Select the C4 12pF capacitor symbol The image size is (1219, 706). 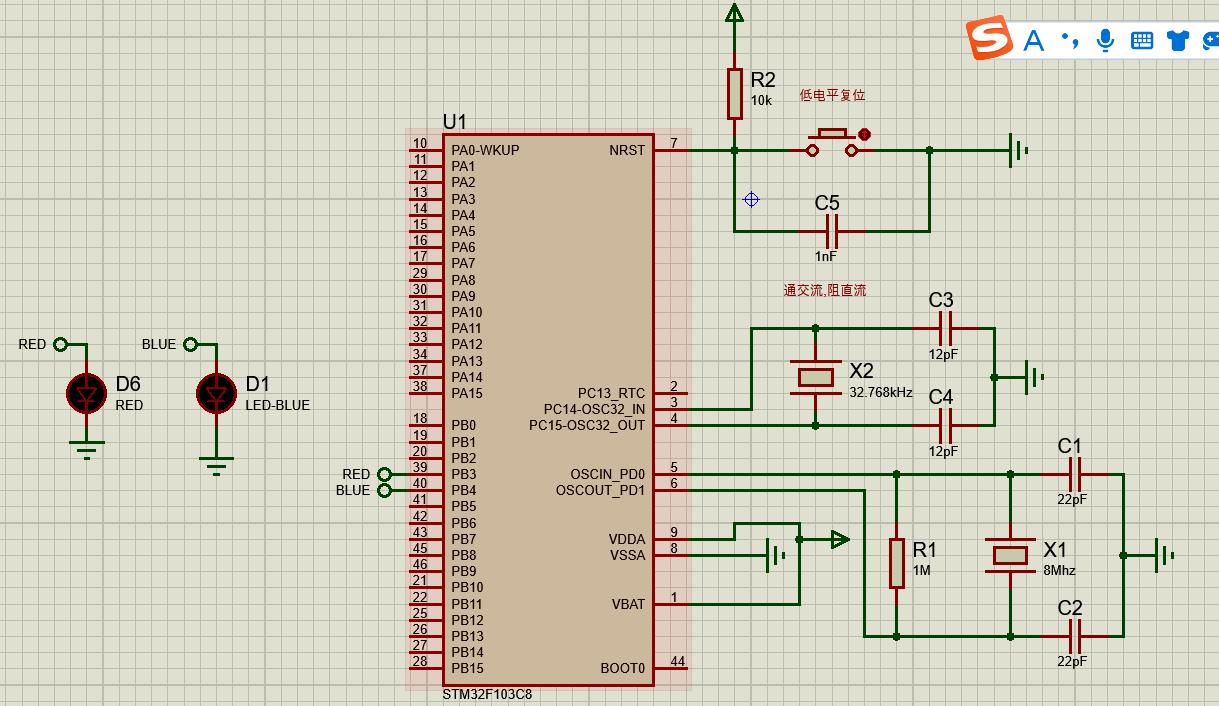(945, 425)
